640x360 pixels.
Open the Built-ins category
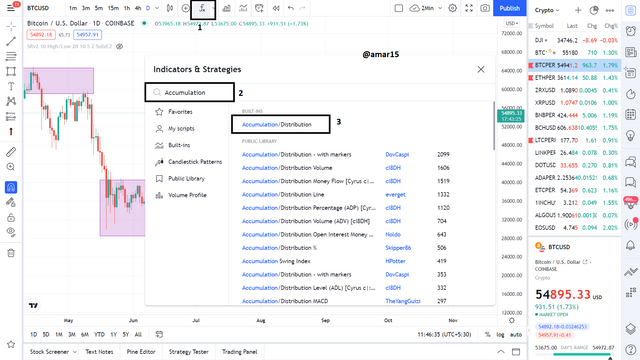[179, 145]
